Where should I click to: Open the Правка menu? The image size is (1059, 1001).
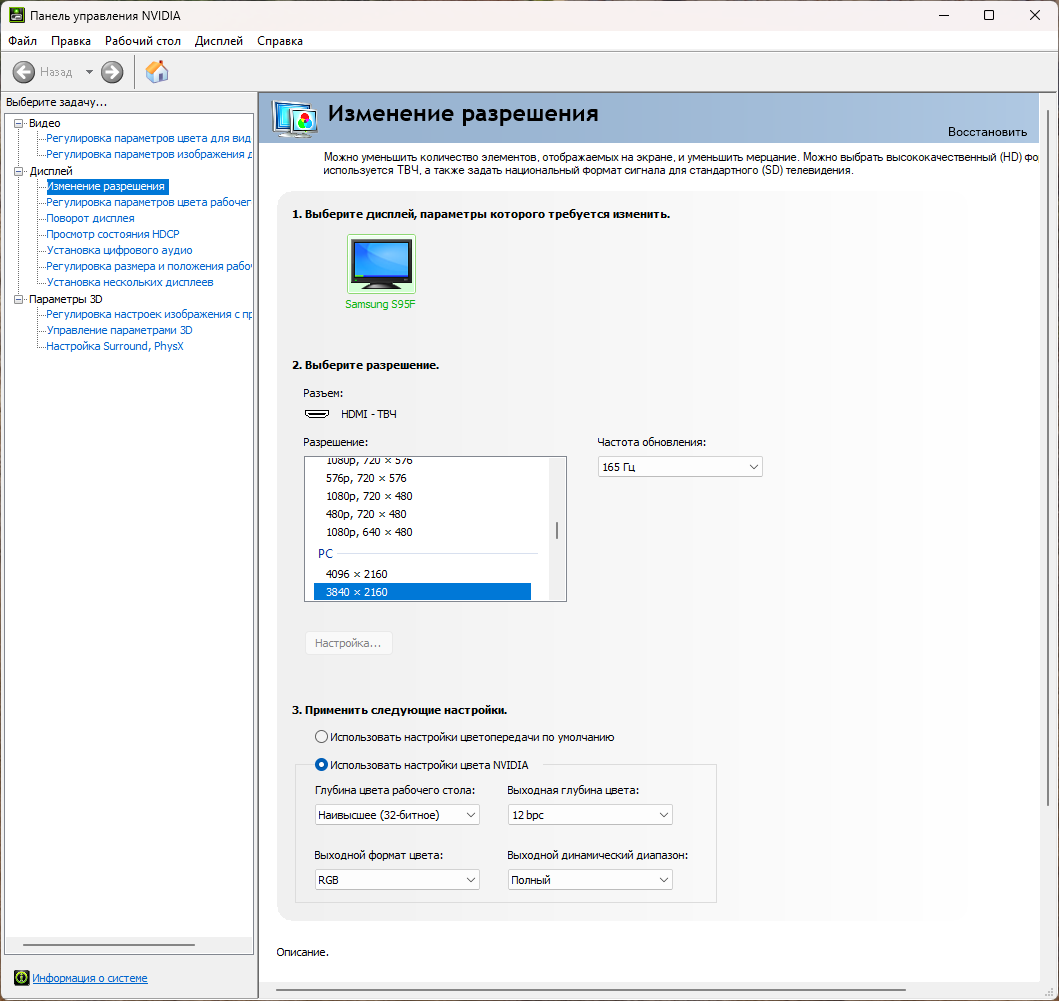(70, 41)
